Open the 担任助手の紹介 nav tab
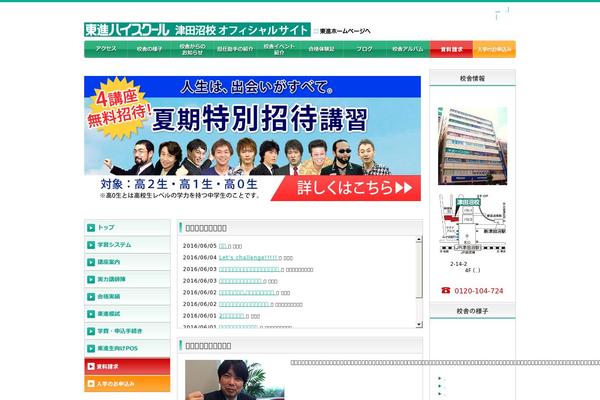Viewport: 600px width, 400px height. pos(235,49)
